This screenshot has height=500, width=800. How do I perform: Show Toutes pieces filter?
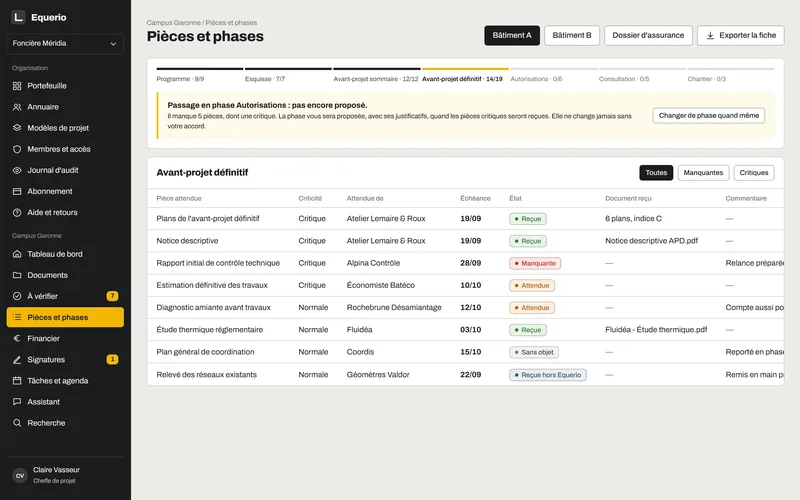coord(656,172)
